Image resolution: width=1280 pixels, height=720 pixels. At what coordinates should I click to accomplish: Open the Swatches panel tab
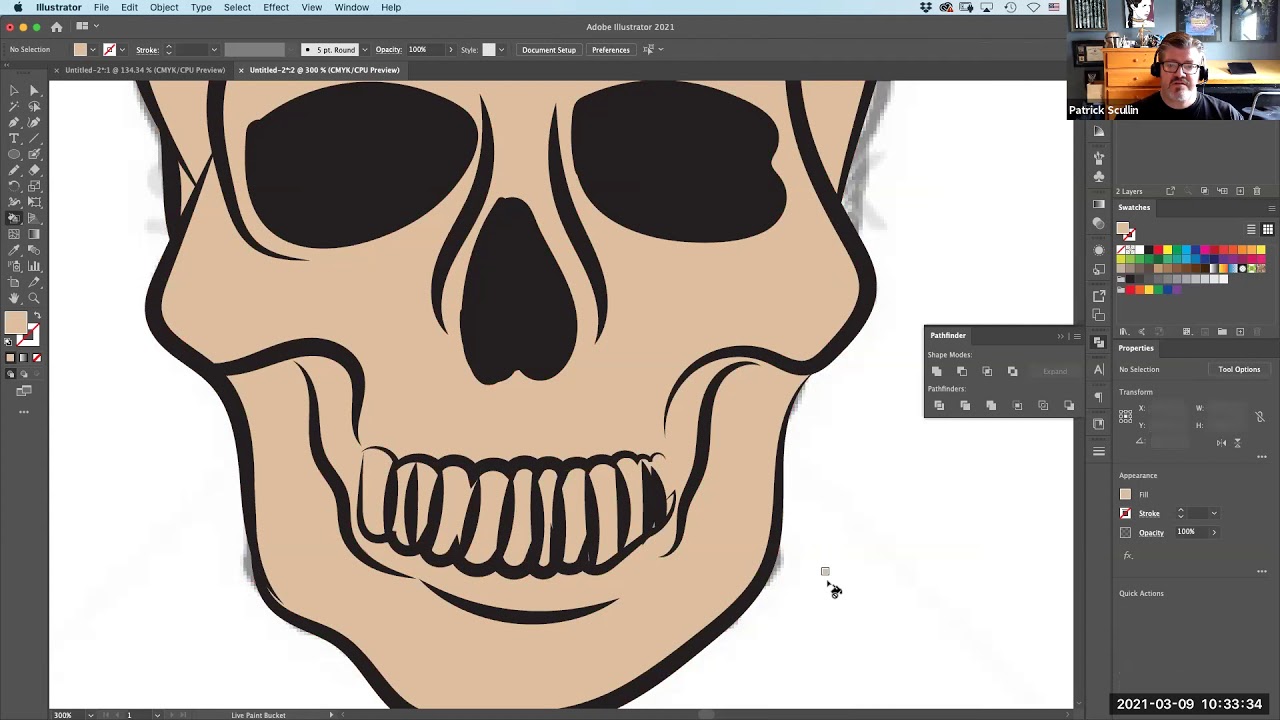[x=1134, y=207]
